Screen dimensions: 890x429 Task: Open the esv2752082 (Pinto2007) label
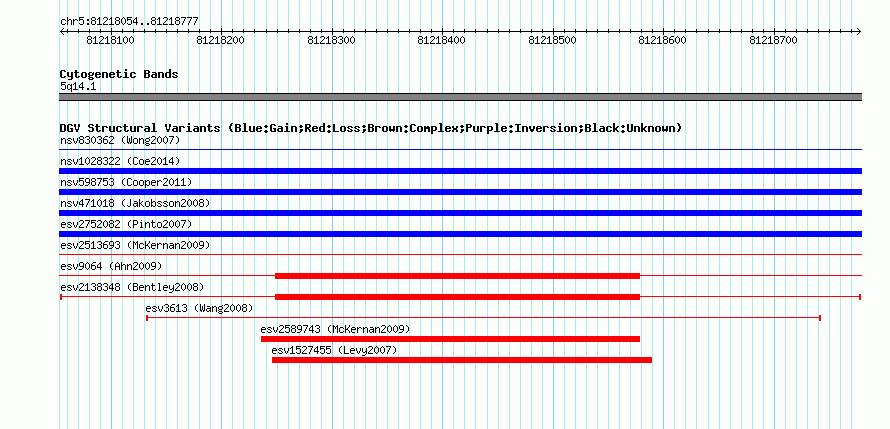click(x=126, y=224)
